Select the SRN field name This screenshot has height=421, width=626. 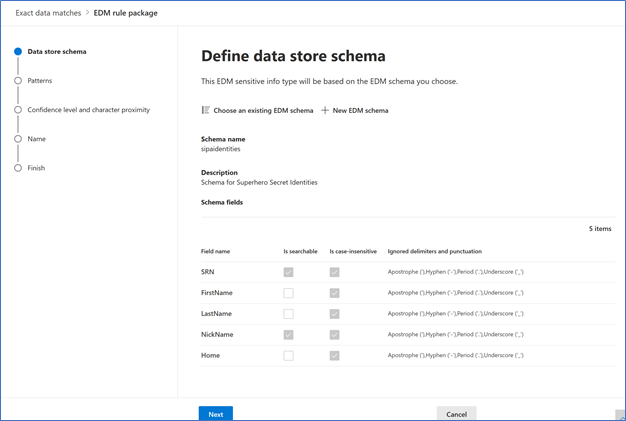208,272
